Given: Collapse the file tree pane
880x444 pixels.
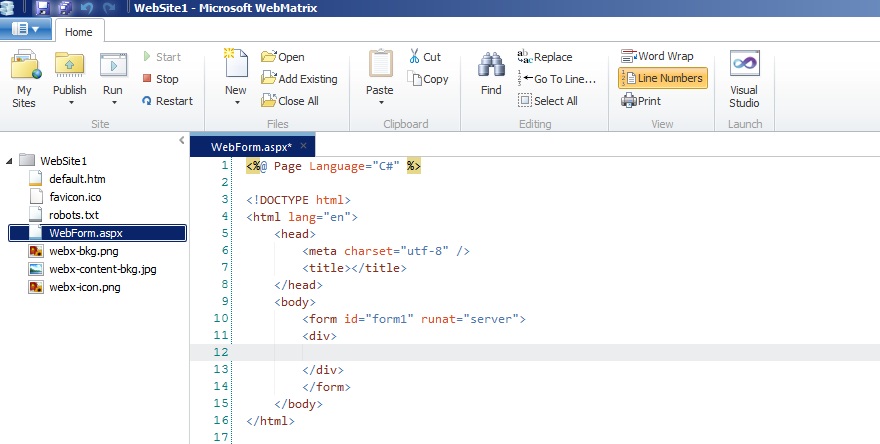Looking at the screenshot, I should (181, 140).
